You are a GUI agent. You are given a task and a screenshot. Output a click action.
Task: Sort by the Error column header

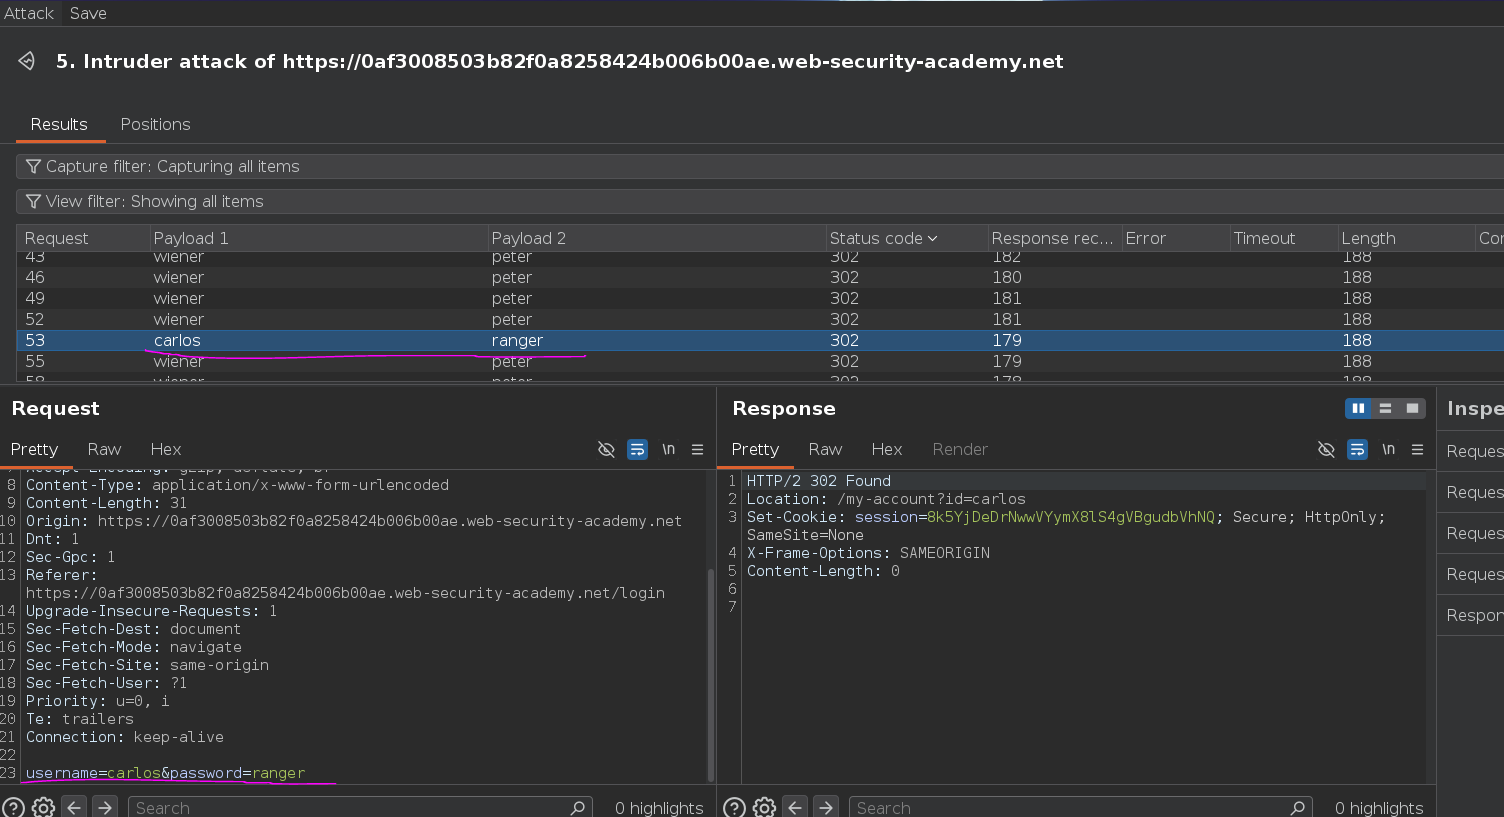[1175, 238]
